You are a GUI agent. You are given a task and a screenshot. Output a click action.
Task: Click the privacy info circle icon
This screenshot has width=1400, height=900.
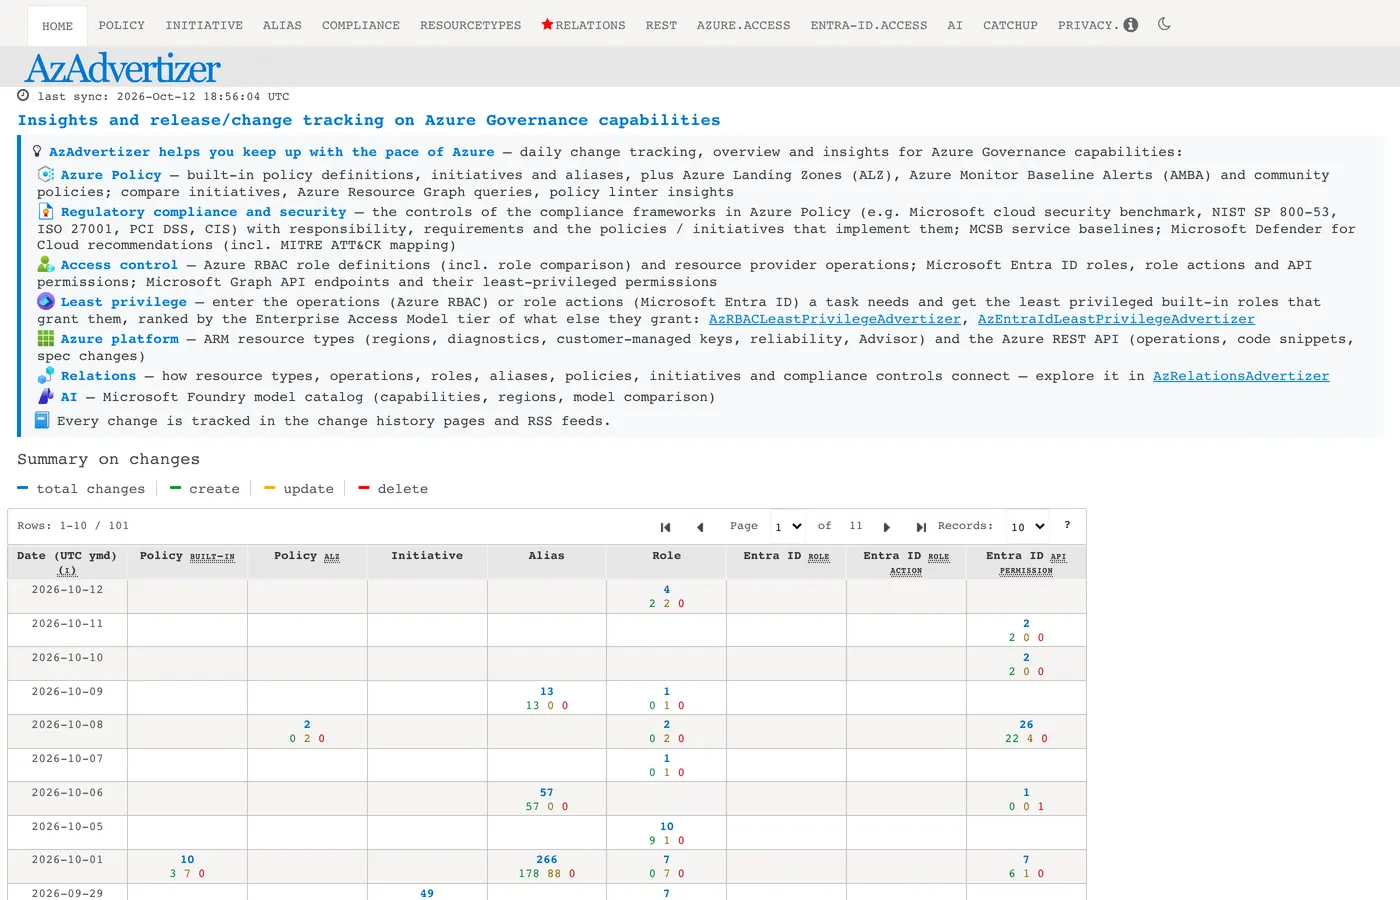(x=1131, y=25)
